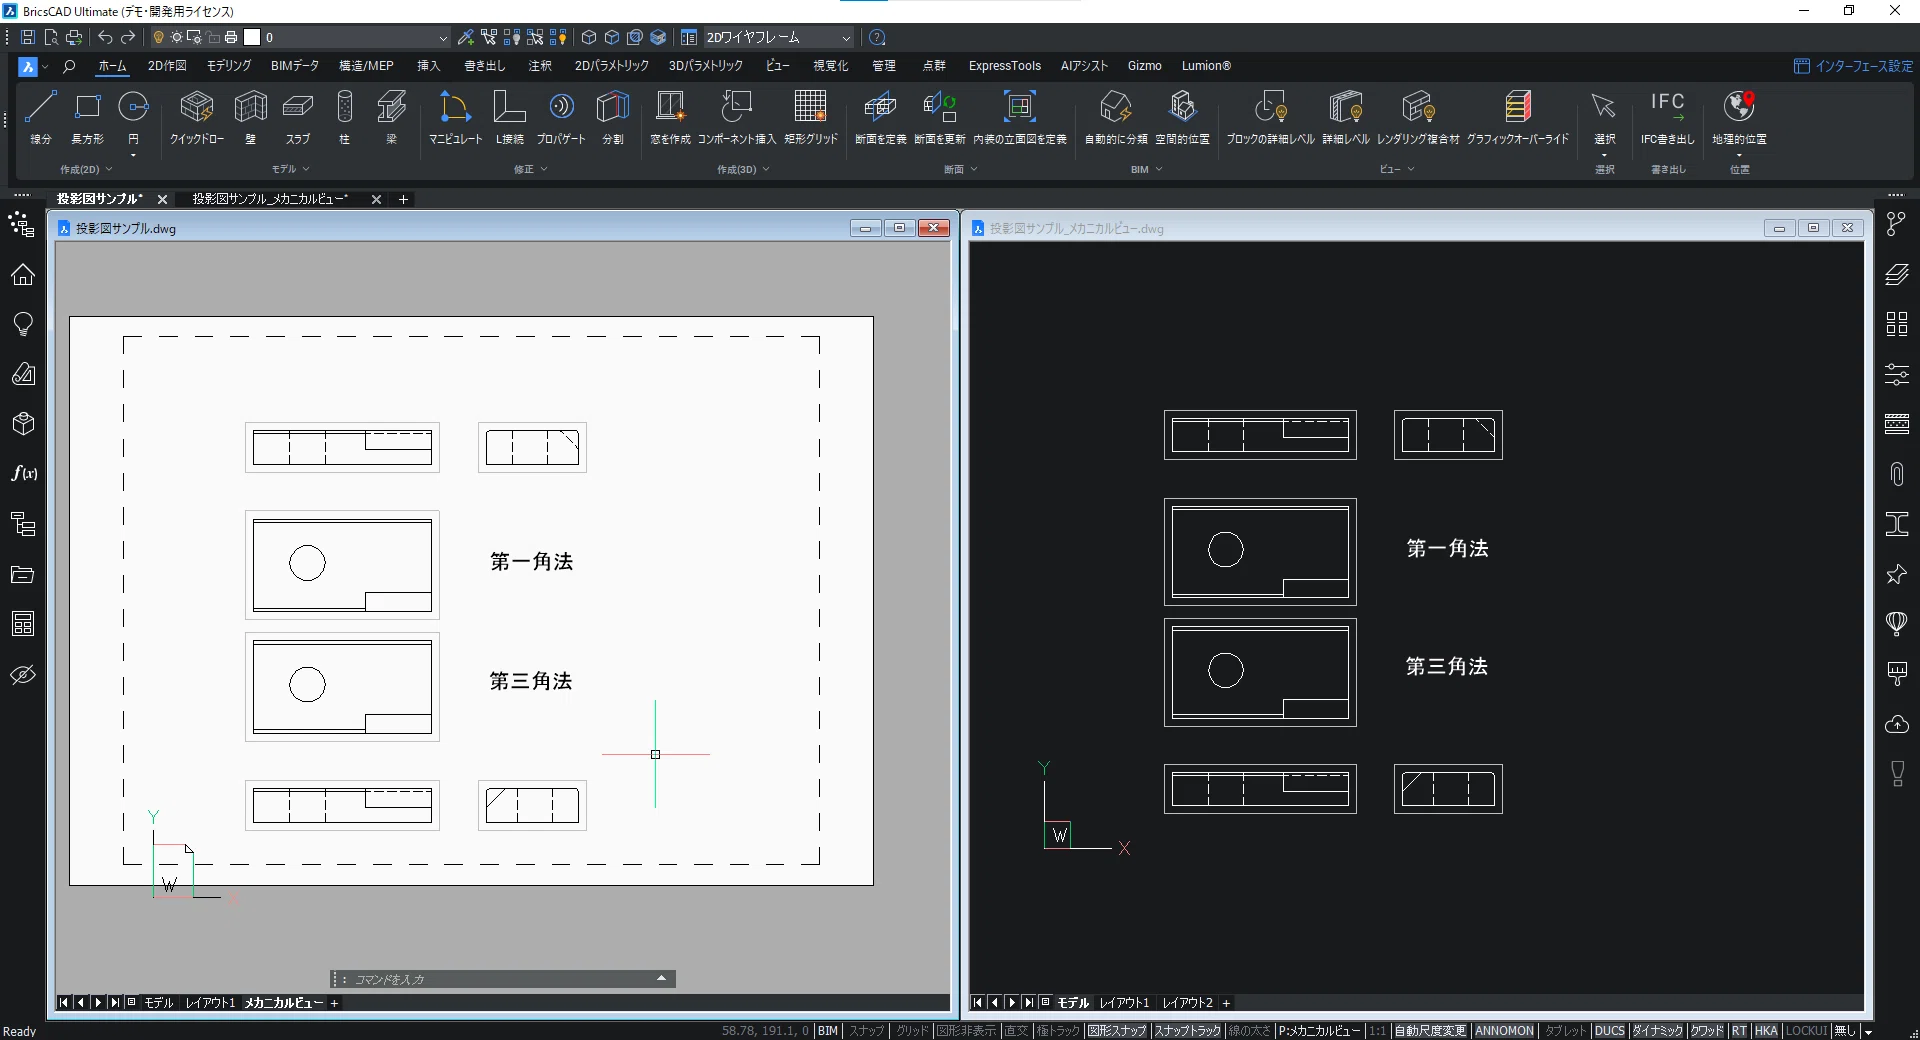Viewport: 1920px width, 1040px height.
Task: Open the 2D作図 ribbon tab
Action: pos(167,66)
